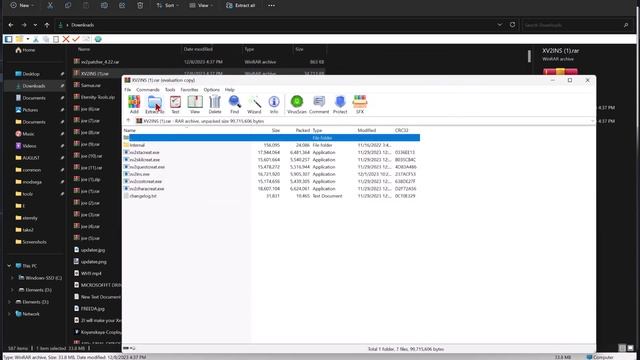Open the File menu in WinRAR
640x360 pixels.
tap(128, 89)
